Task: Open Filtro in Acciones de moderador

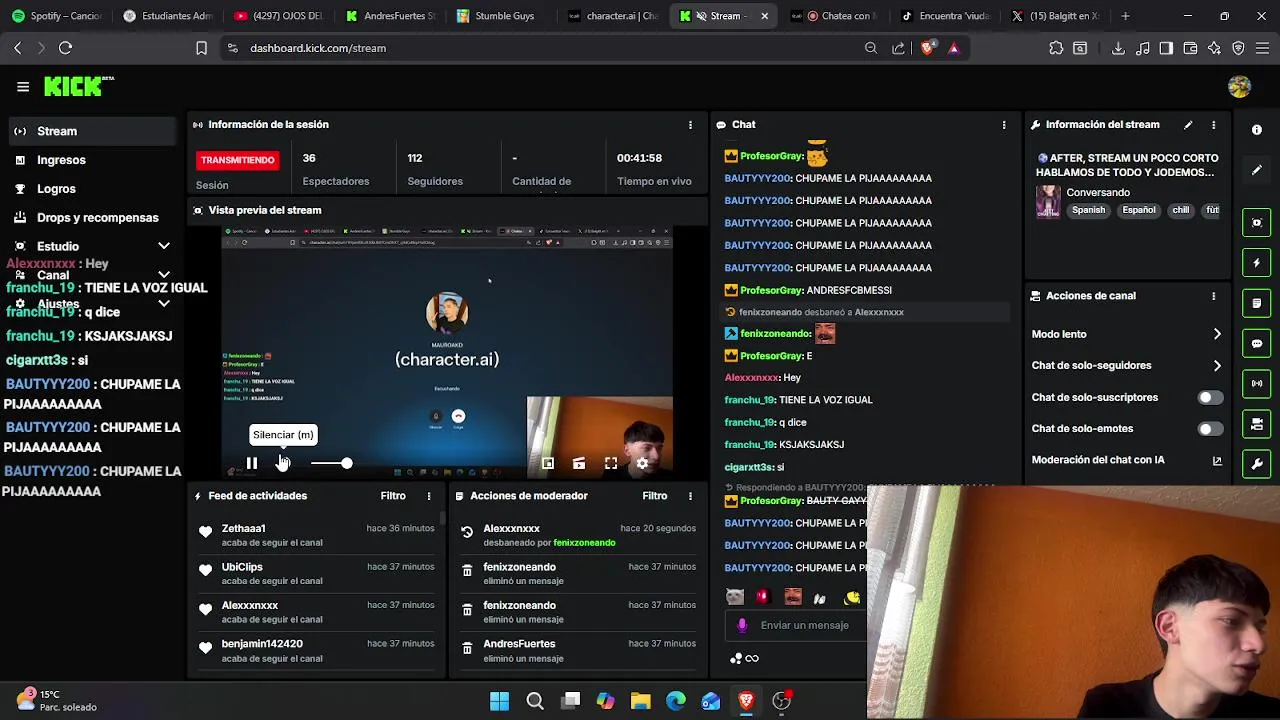Action: (x=655, y=496)
